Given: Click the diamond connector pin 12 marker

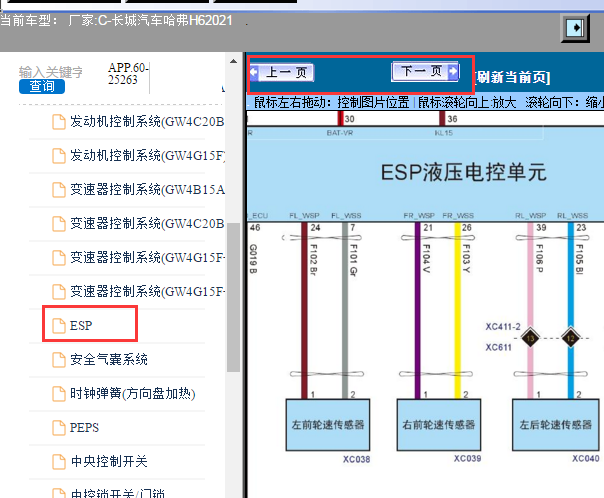Looking at the screenshot, I should coord(571,338).
